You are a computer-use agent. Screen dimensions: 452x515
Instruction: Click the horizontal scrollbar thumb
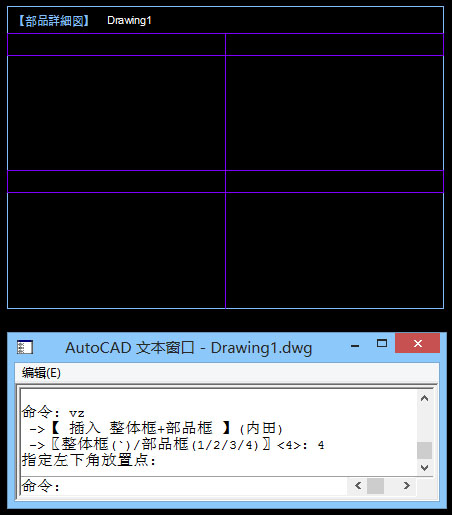(x=375, y=486)
